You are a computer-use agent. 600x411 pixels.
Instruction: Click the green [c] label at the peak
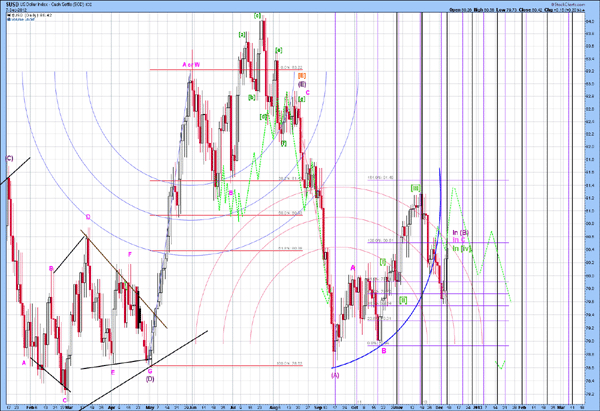click(x=257, y=15)
